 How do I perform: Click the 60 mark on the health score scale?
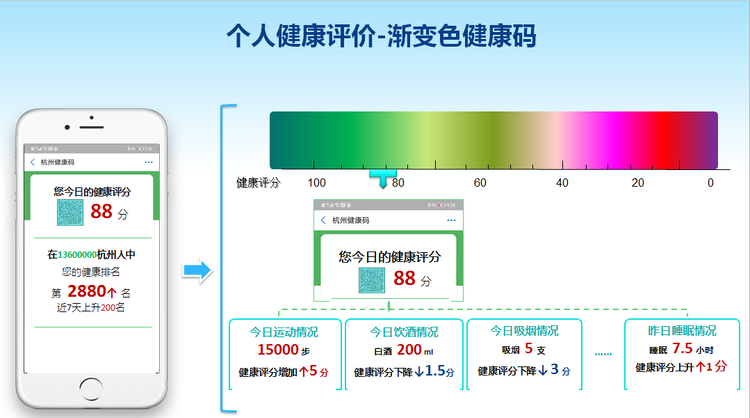click(480, 183)
